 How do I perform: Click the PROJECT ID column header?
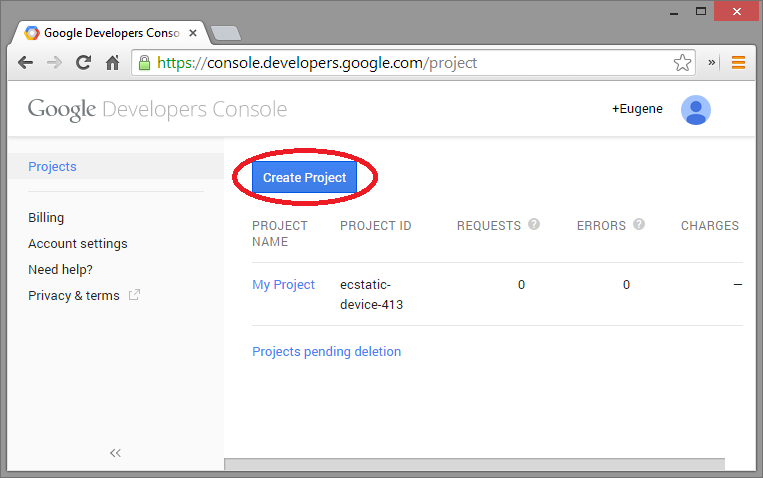click(x=376, y=226)
